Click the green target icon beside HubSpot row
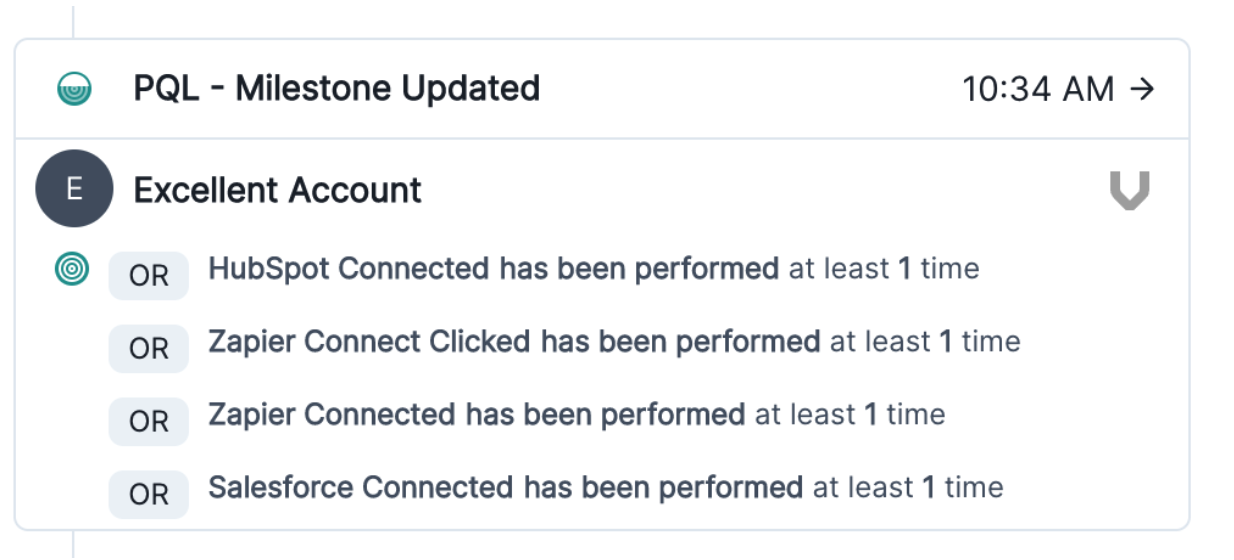The image size is (1234, 560). coord(73,269)
